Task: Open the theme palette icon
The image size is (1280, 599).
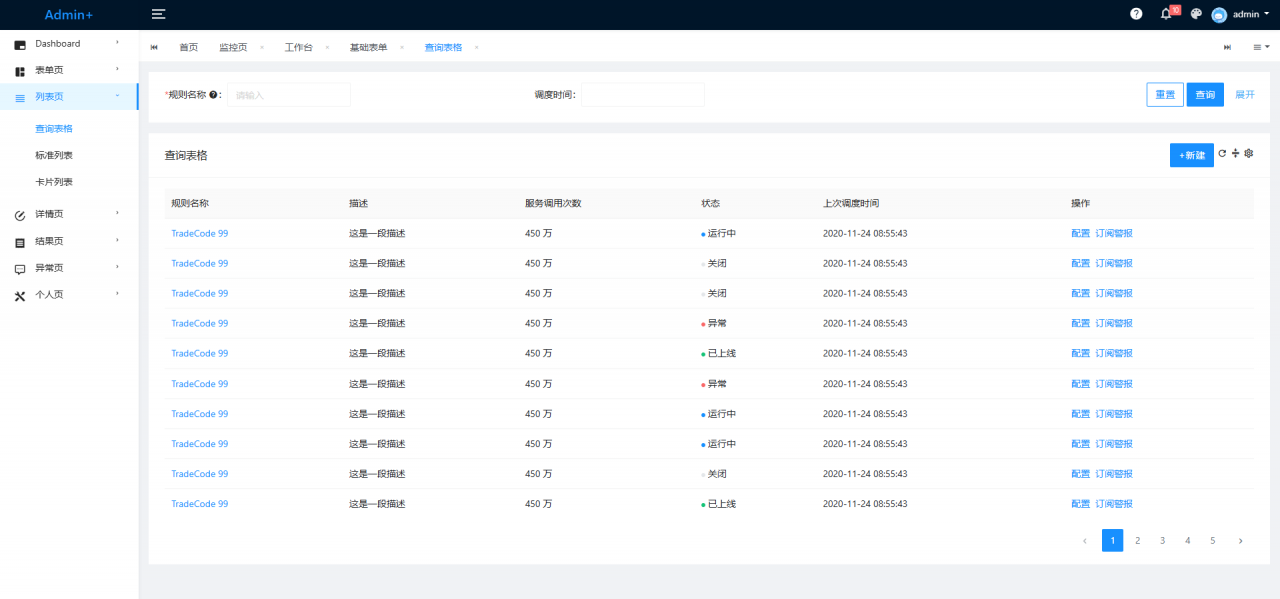Action: point(1195,14)
